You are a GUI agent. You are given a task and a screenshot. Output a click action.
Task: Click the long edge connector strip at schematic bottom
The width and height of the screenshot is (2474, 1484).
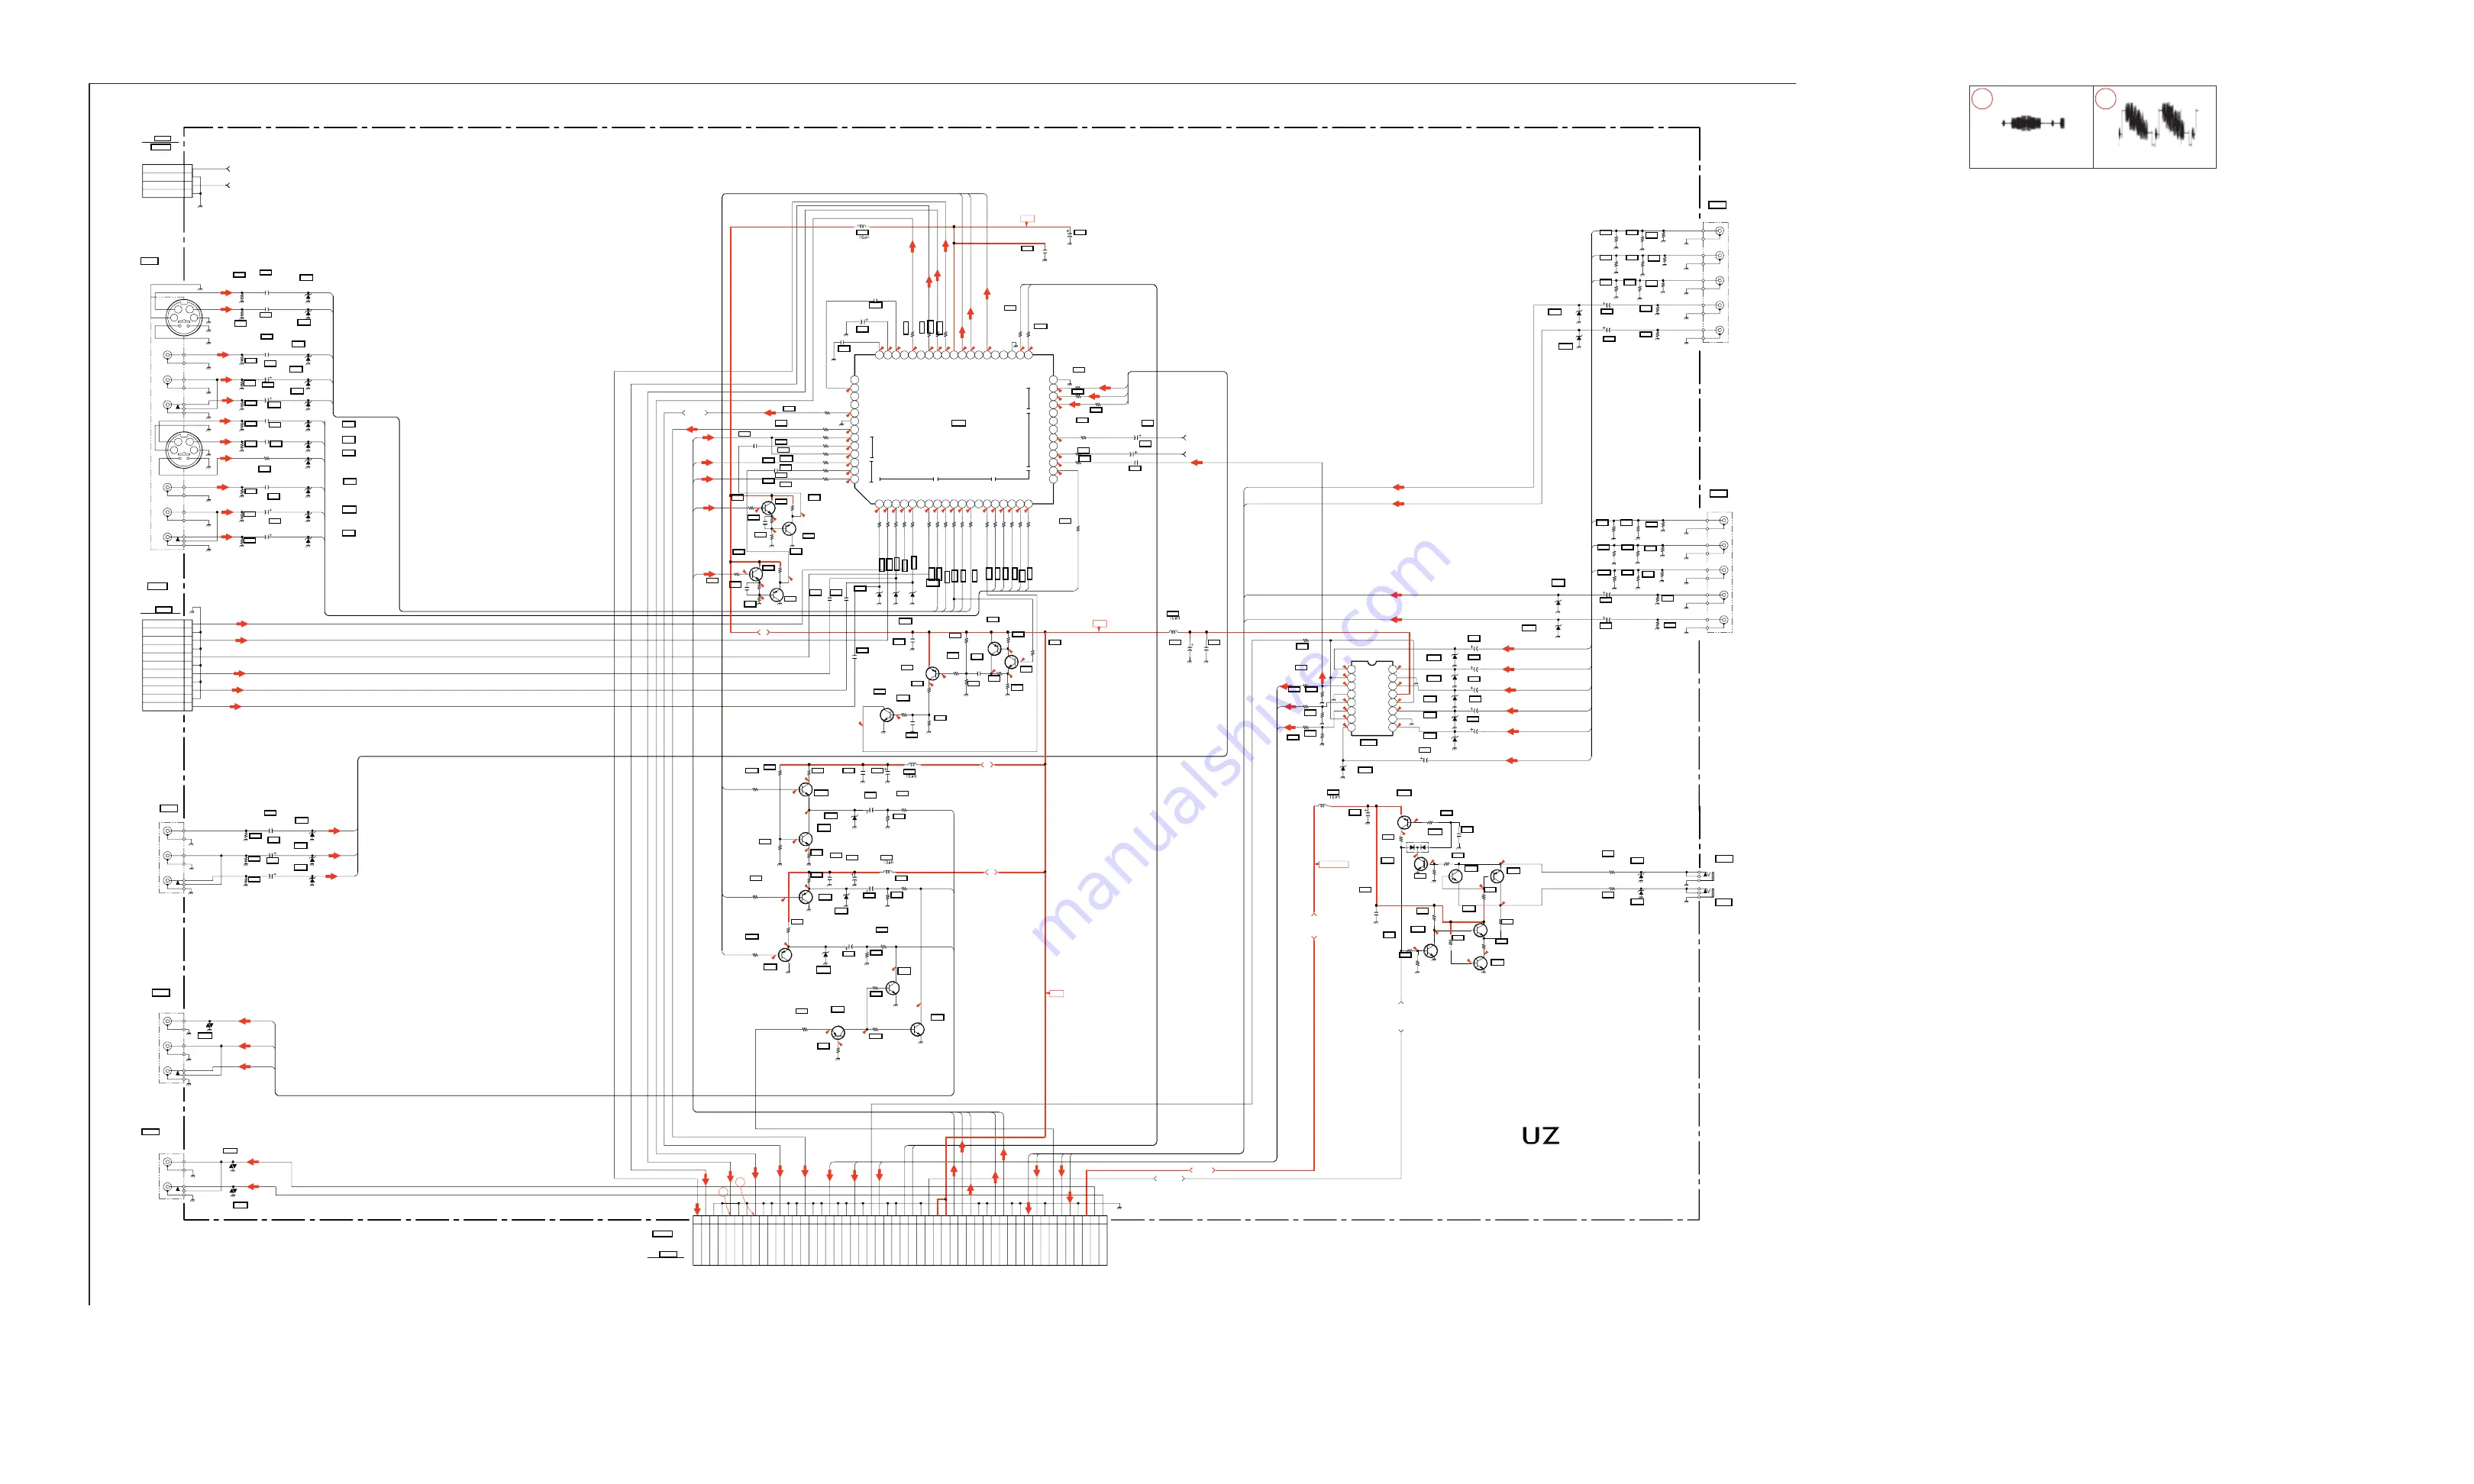pos(900,1241)
